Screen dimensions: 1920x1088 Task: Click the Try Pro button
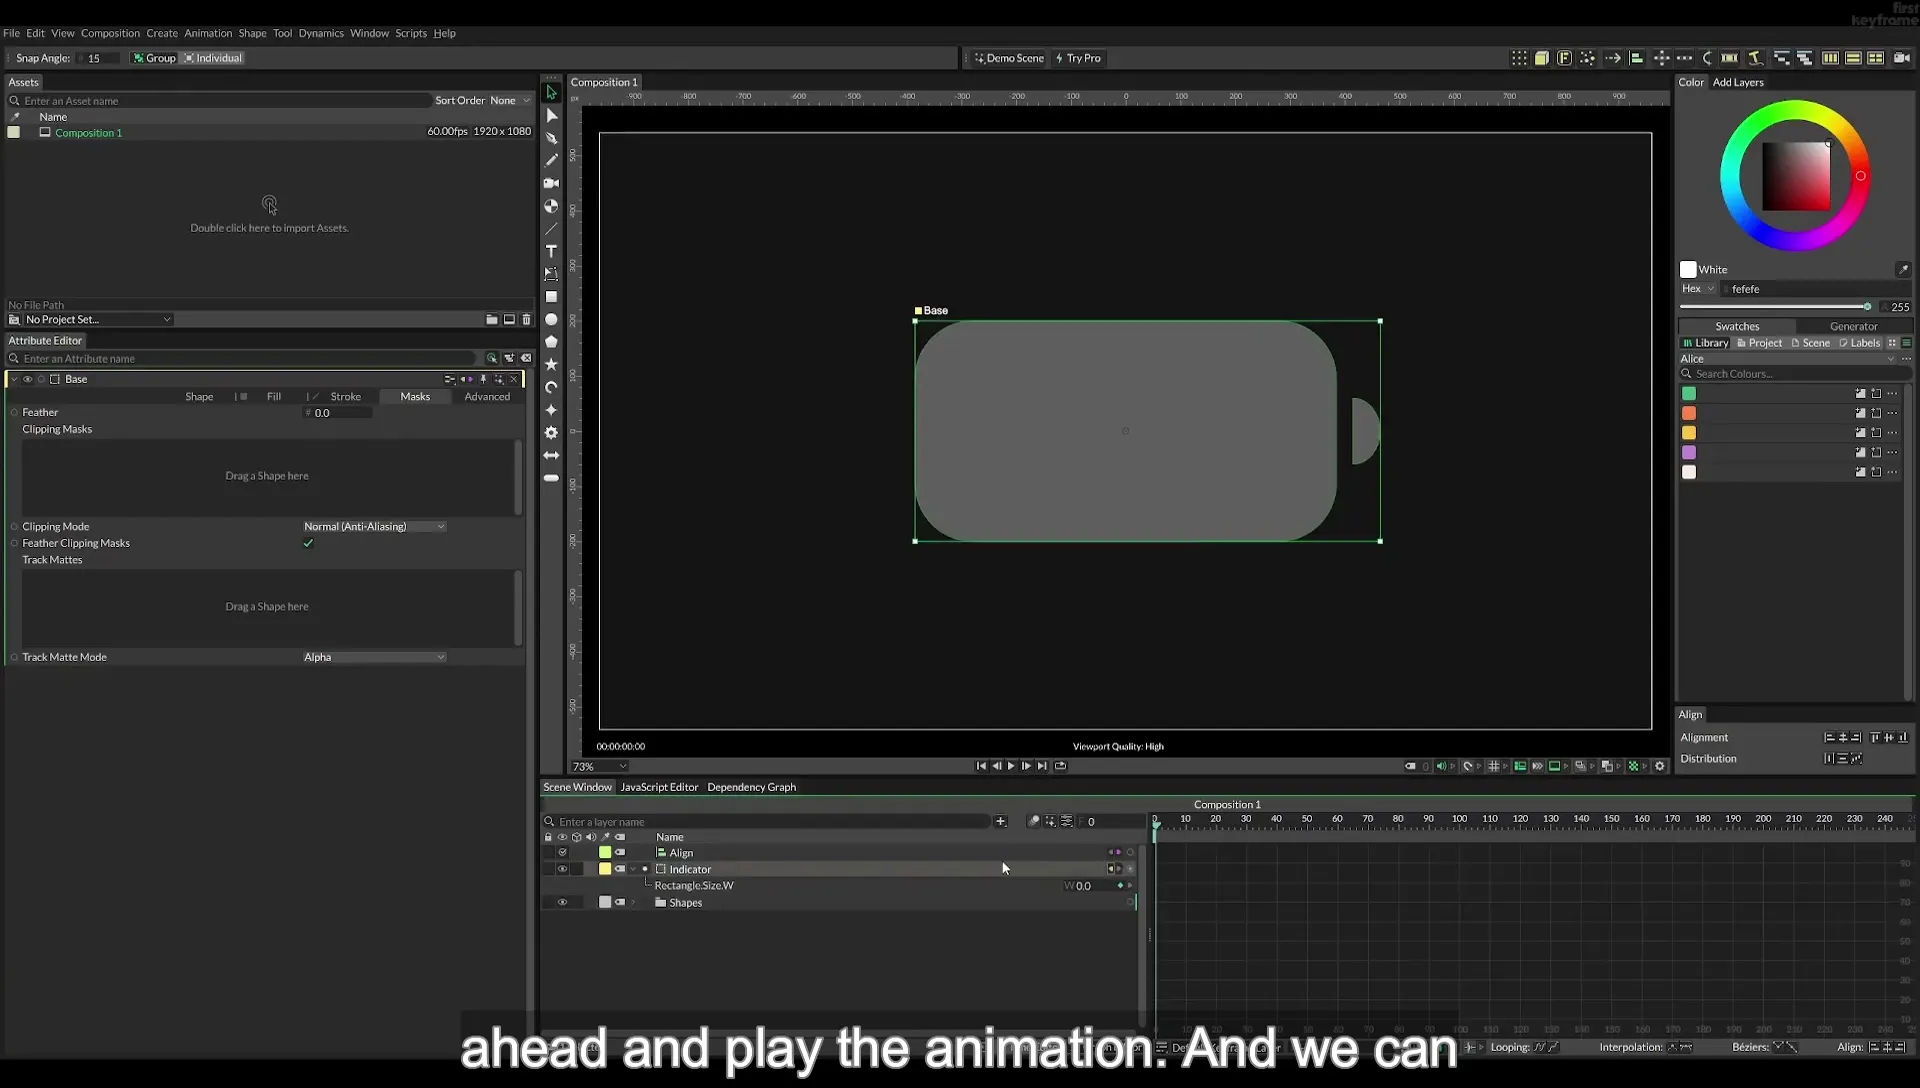click(1078, 58)
